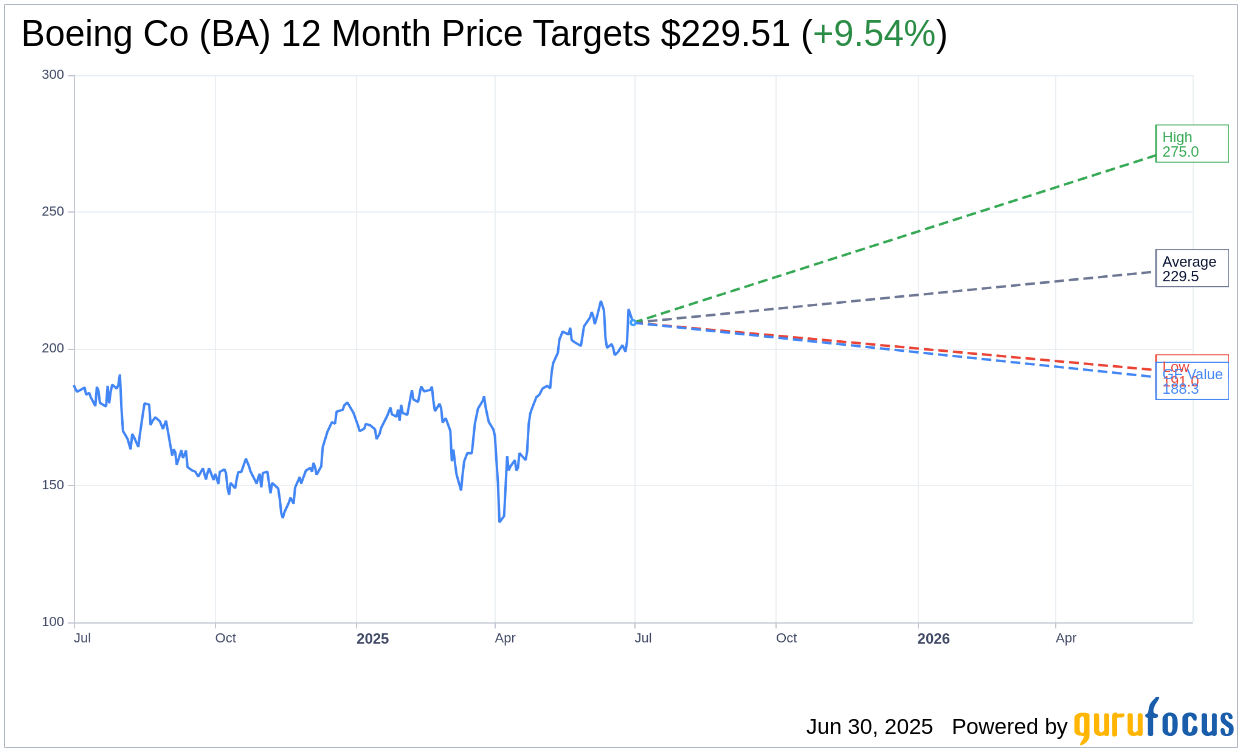Click the gurufocus logo

(x=1153, y=721)
